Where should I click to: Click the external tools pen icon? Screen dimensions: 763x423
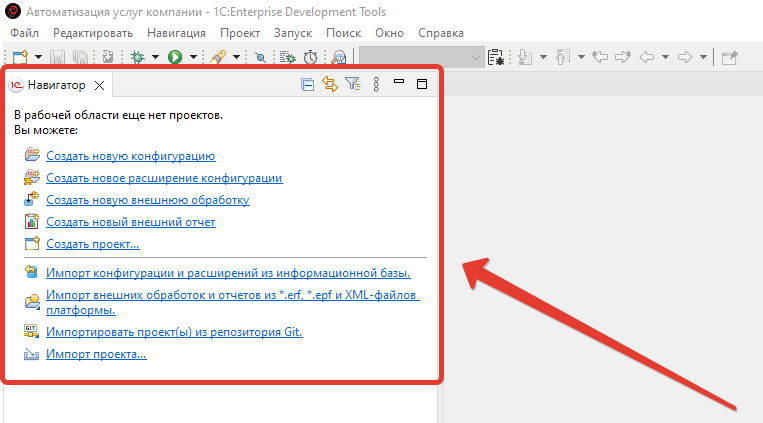218,57
